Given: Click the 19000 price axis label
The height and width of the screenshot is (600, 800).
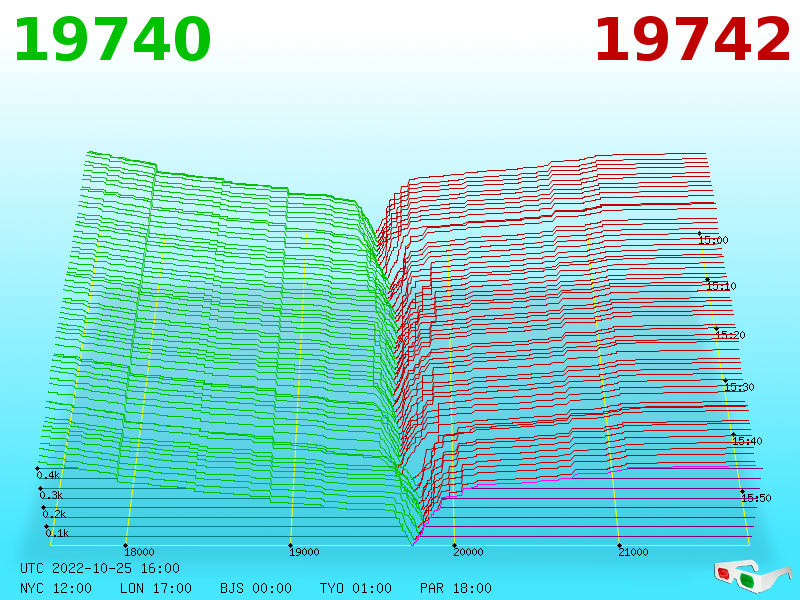Looking at the screenshot, I should point(304,552).
